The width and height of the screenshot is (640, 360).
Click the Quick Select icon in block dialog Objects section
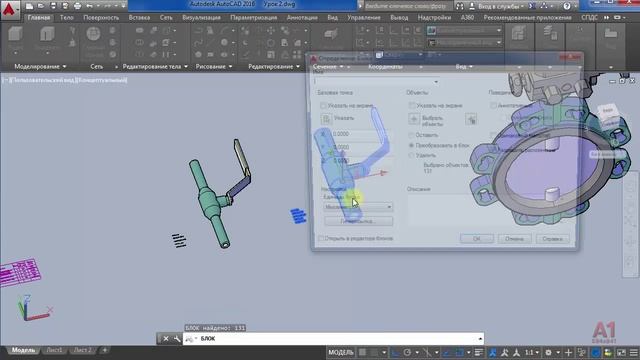coord(471,119)
